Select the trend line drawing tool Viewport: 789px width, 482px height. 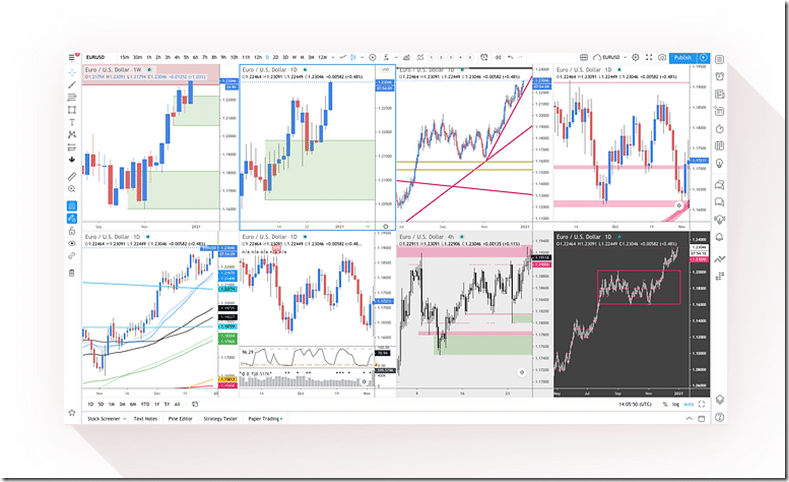coord(72,86)
